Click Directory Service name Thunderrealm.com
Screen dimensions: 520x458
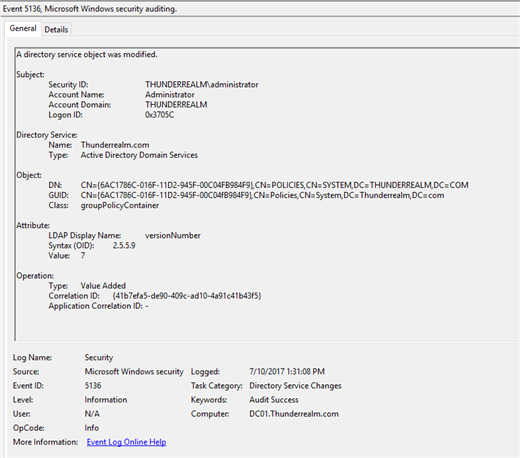click(x=115, y=145)
